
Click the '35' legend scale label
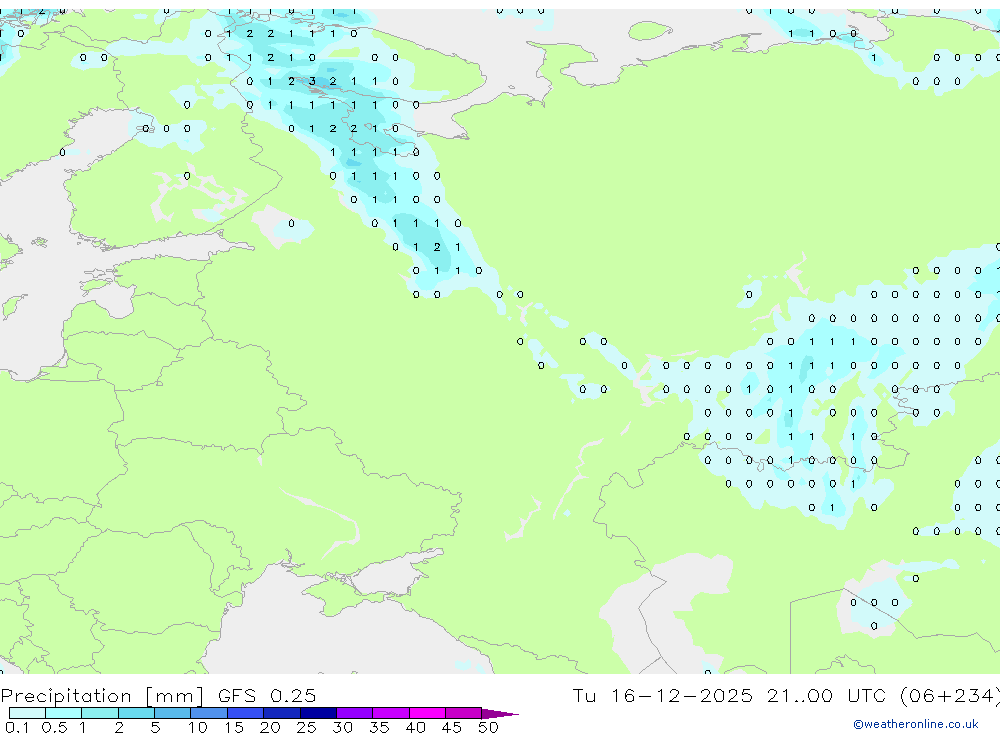point(379,727)
